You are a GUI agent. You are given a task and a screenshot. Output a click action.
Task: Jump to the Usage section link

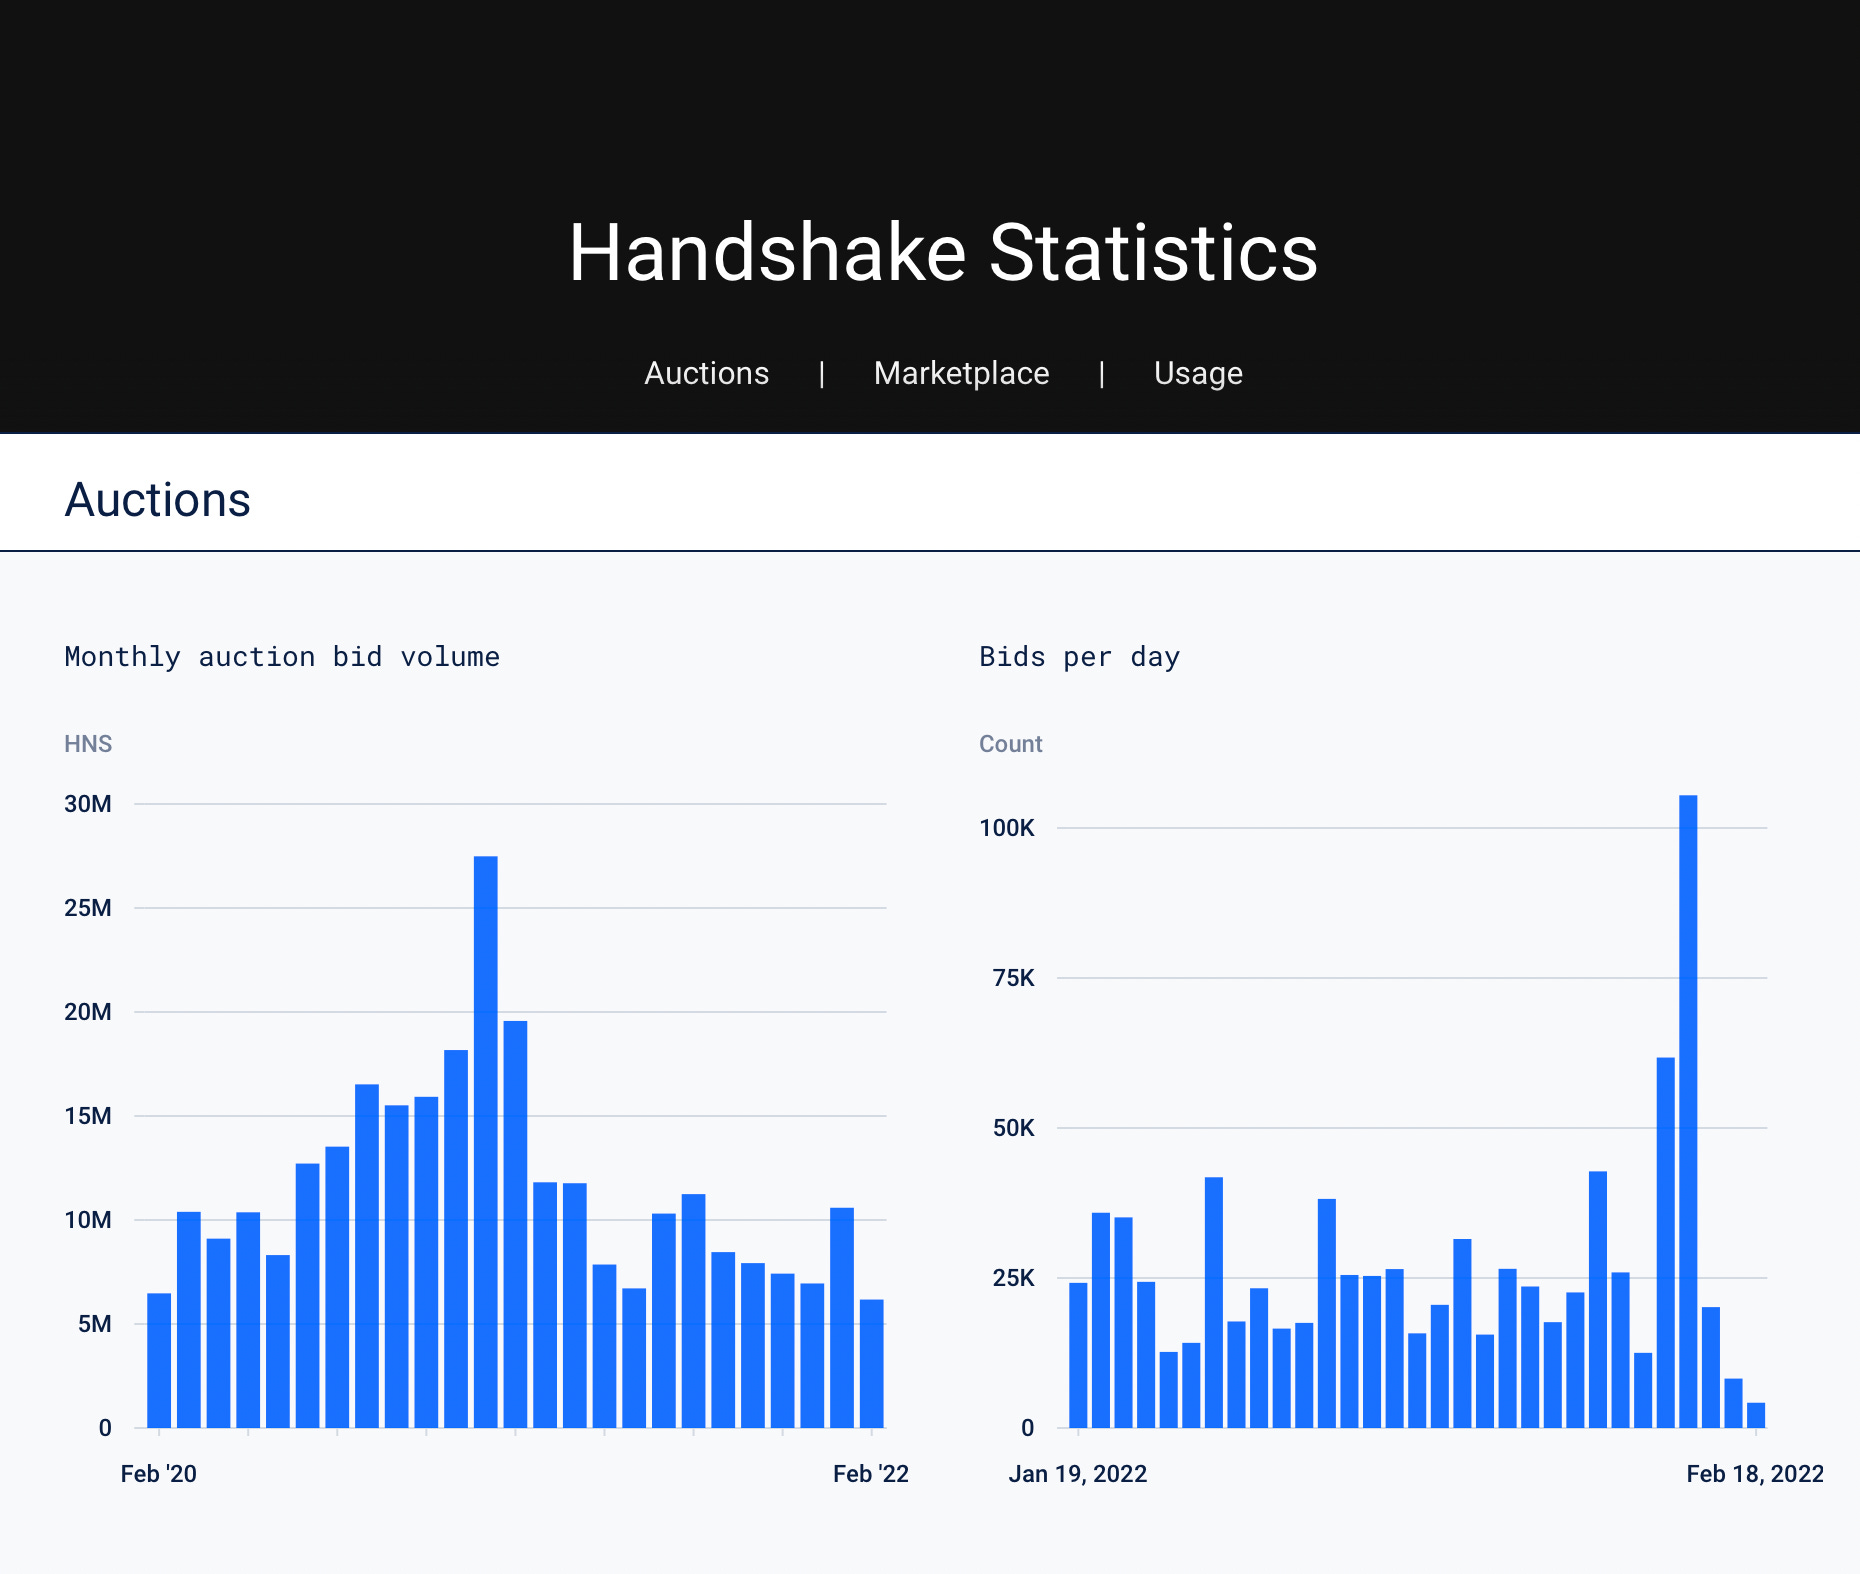[1198, 373]
